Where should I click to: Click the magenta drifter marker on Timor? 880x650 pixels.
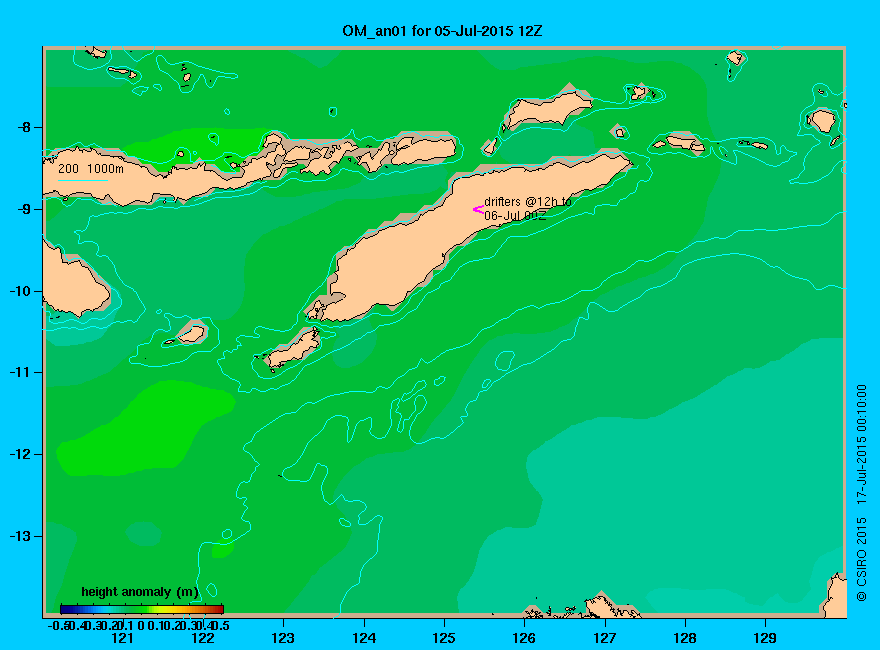[x=478, y=210]
